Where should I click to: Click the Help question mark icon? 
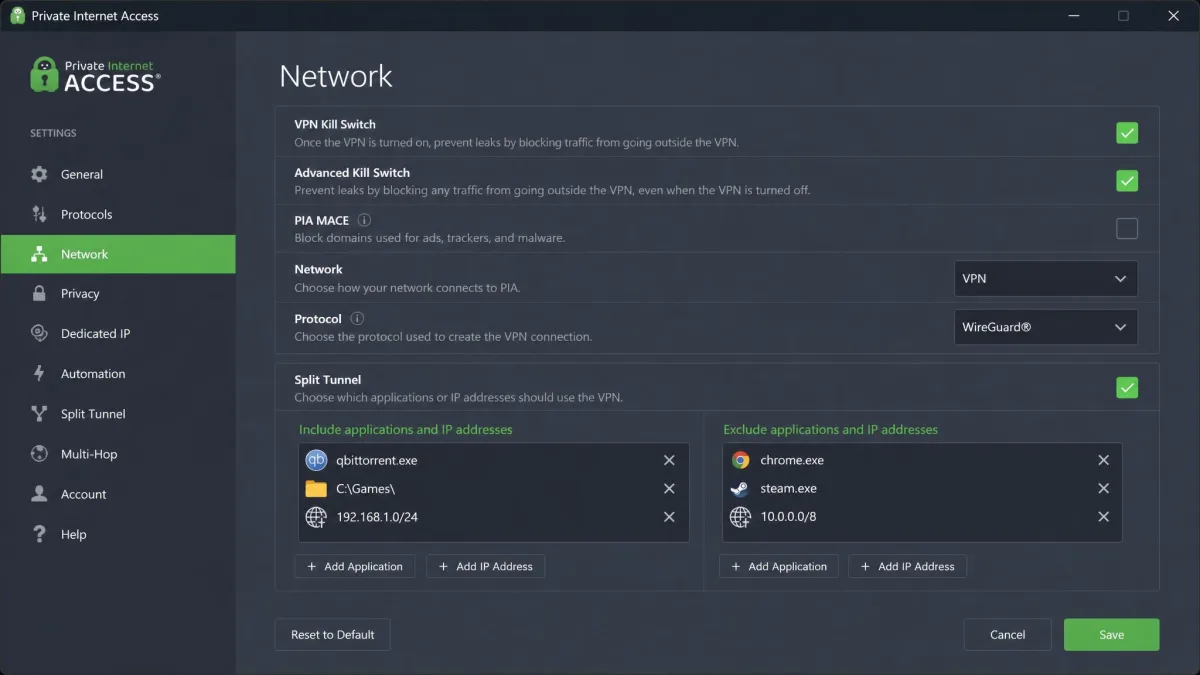(39, 534)
